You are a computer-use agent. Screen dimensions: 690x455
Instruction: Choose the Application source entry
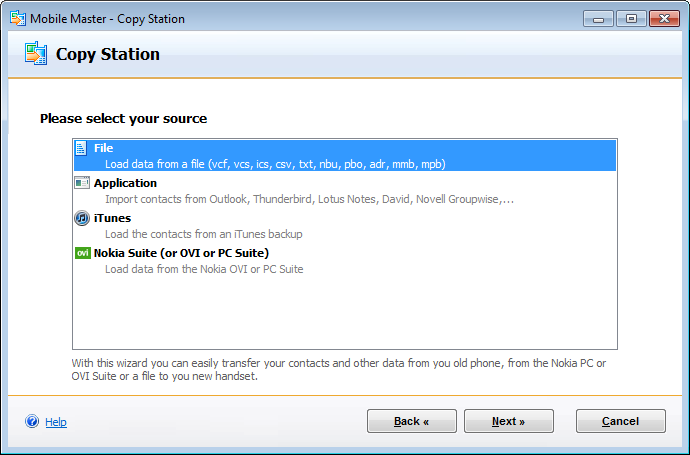click(125, 183)
